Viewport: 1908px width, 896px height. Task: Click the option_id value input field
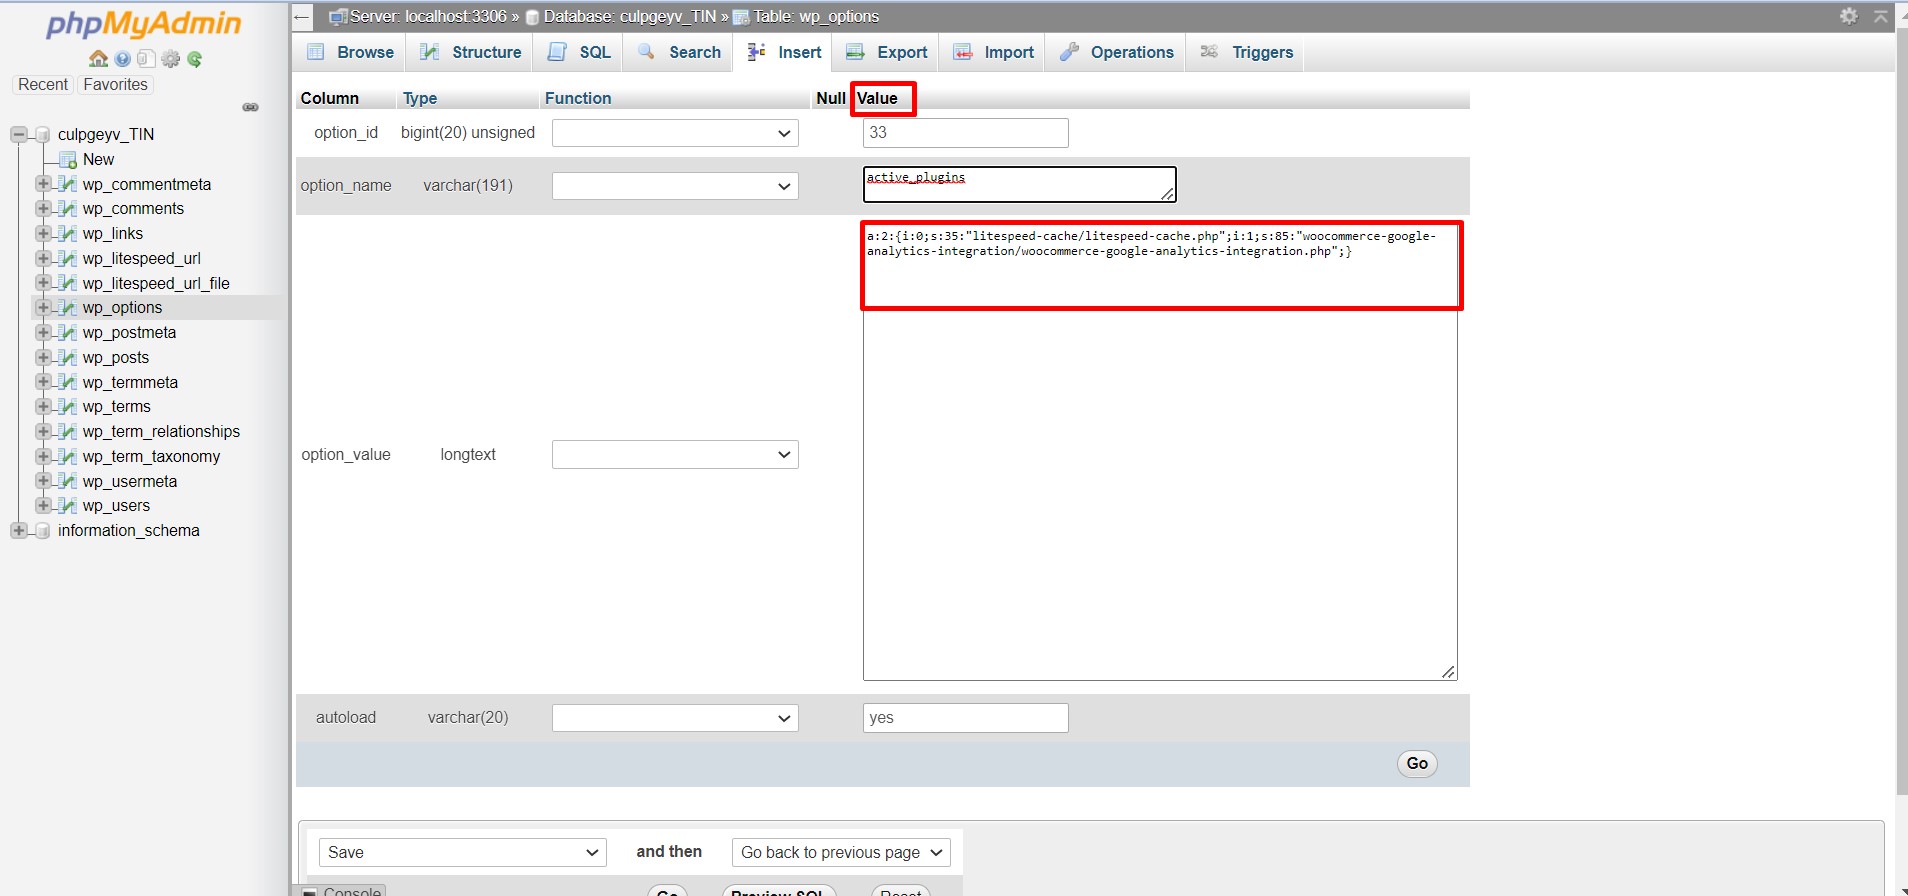[965, 133]
